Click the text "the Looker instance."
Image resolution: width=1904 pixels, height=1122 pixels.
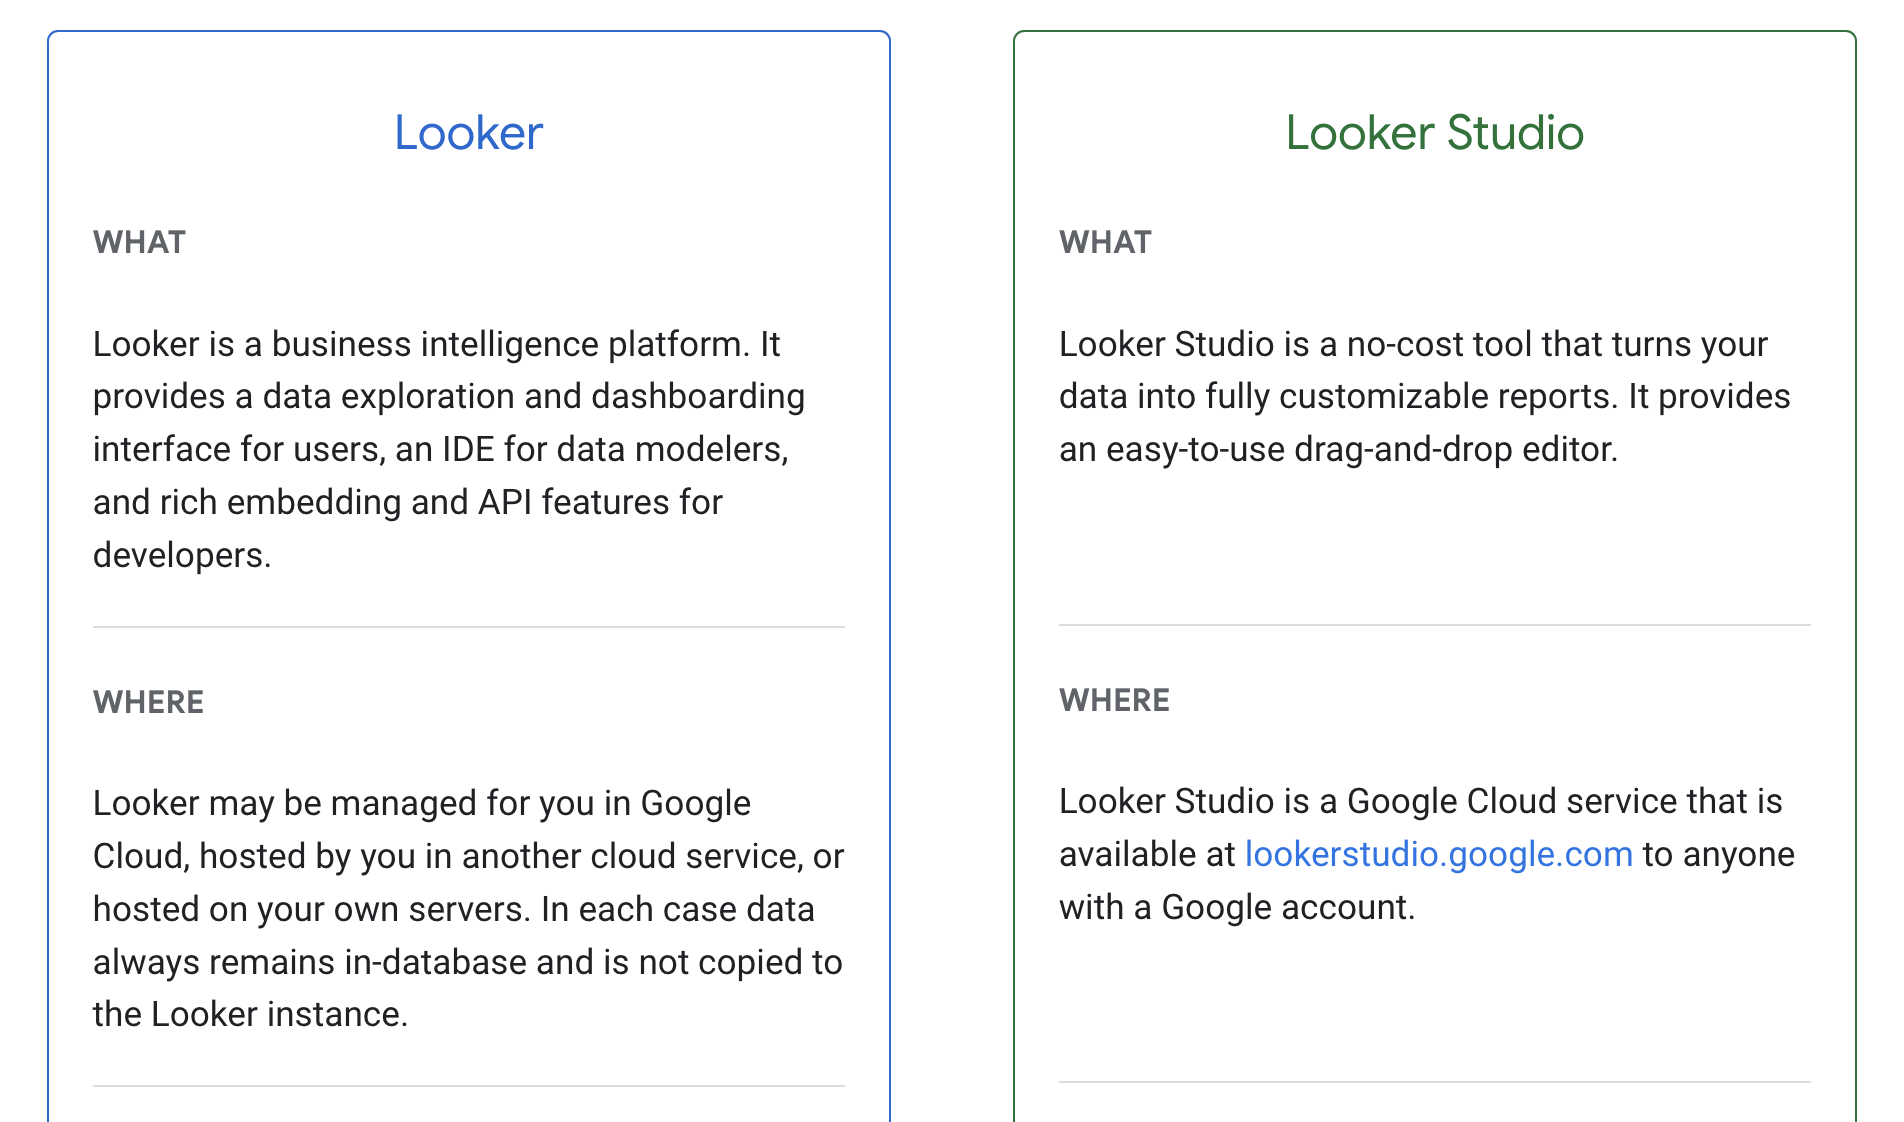pyautogui.click(x=250, y=1014)
